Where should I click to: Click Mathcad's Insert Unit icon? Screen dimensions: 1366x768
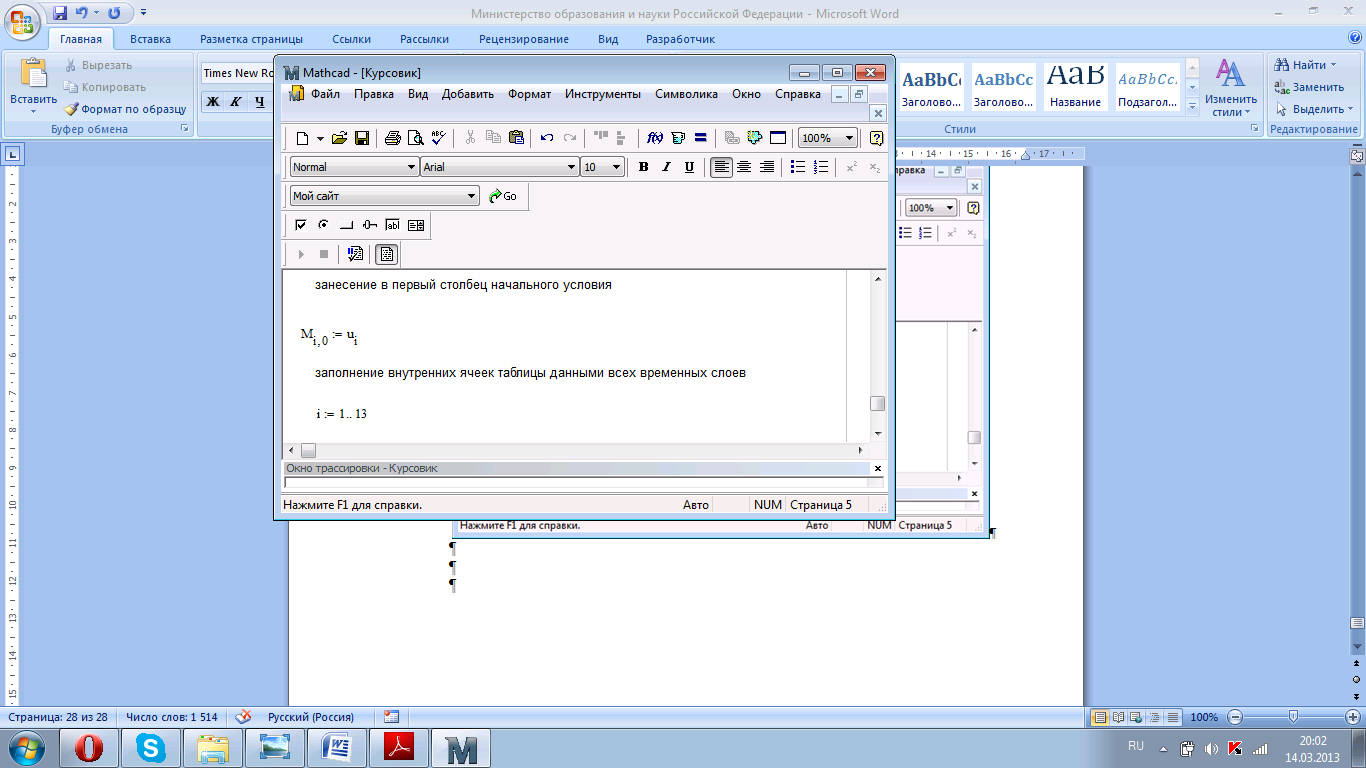tap(678, 138)
